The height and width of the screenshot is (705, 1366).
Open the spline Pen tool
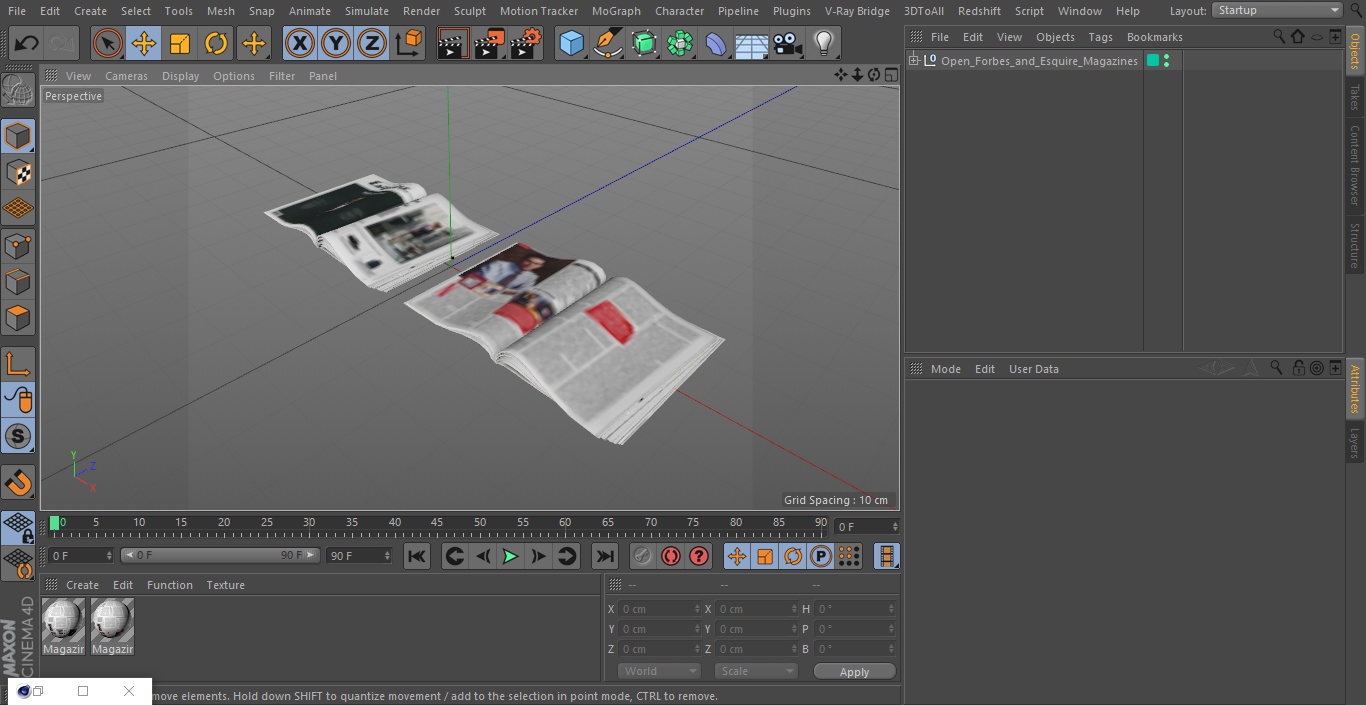click(x=608, y=43)
